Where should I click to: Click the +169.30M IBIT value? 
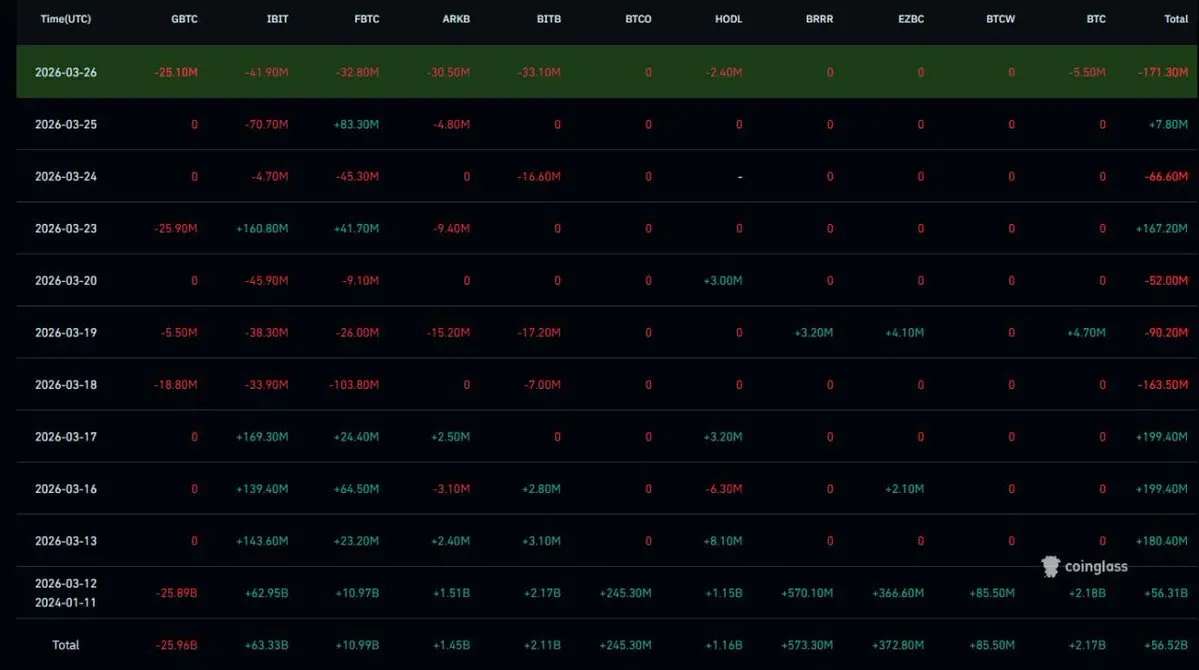click(262, 437)
